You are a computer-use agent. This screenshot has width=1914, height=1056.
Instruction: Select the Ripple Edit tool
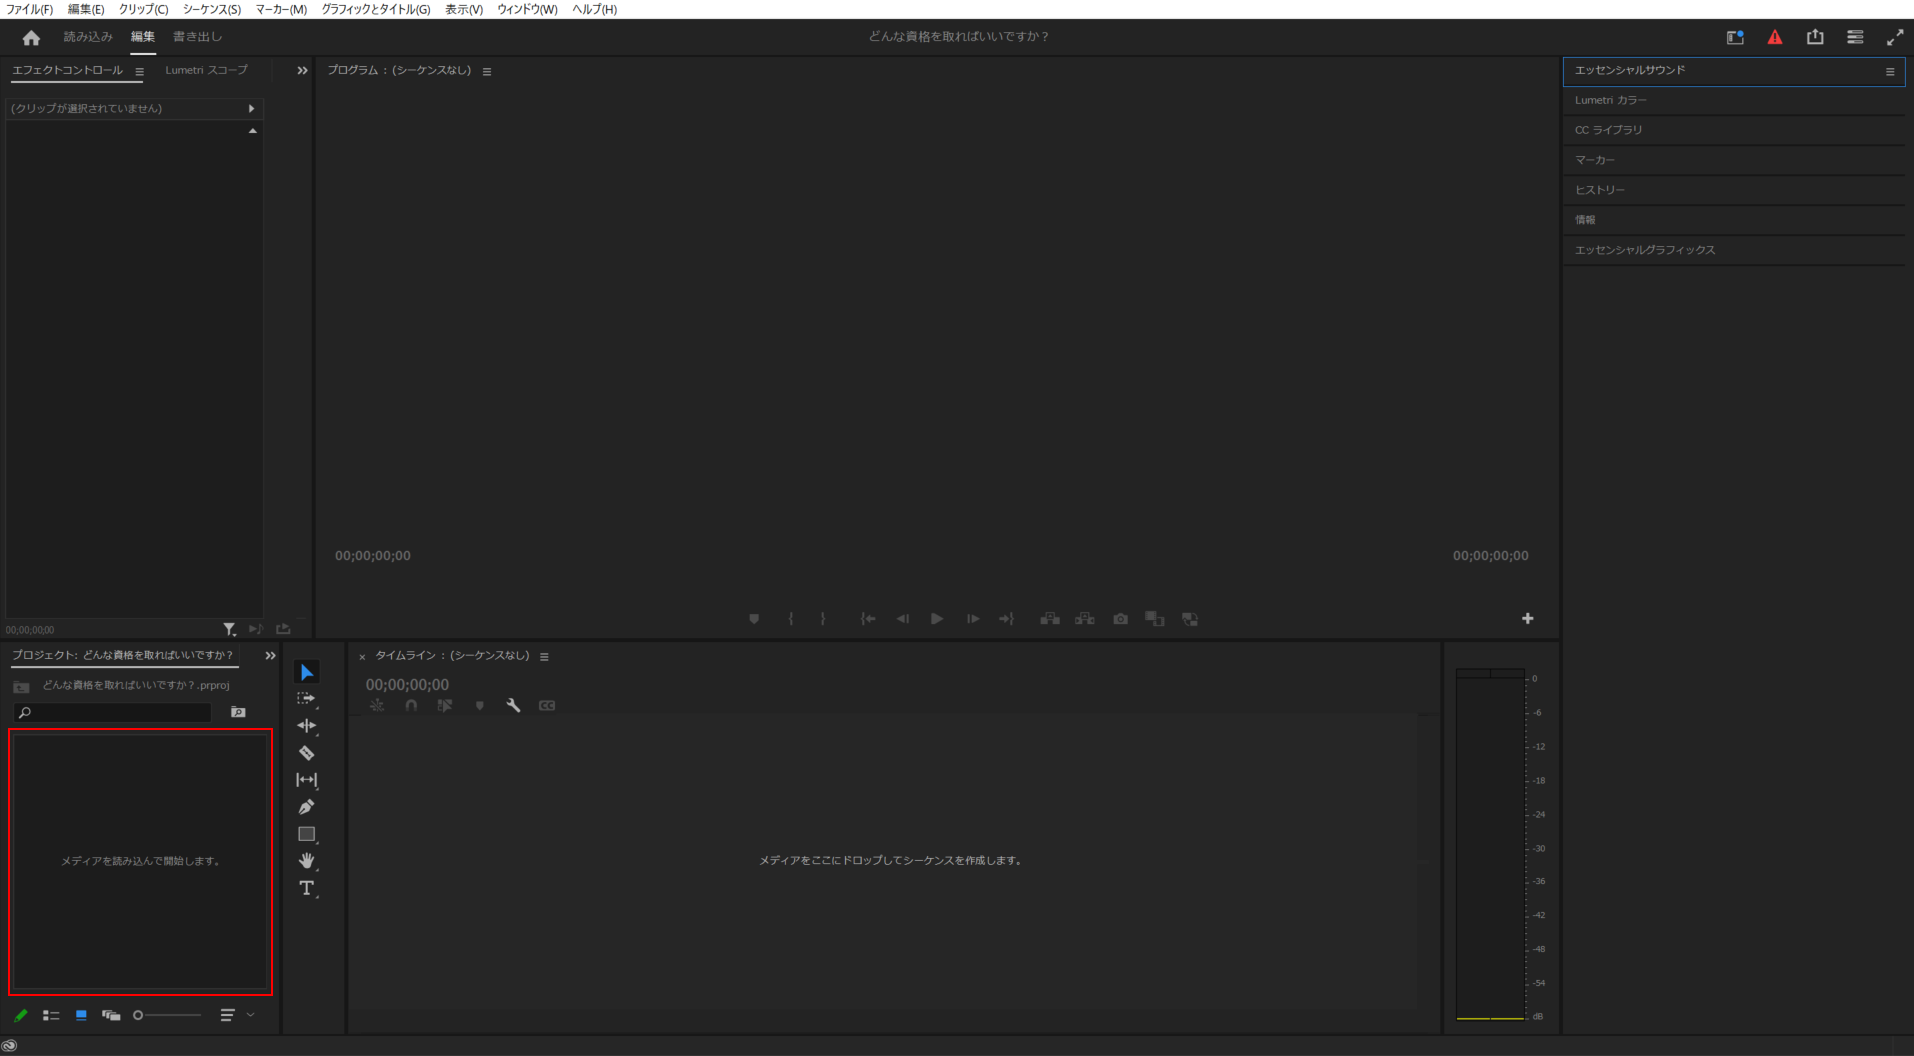pyautogui.click(x=307, y=726)
